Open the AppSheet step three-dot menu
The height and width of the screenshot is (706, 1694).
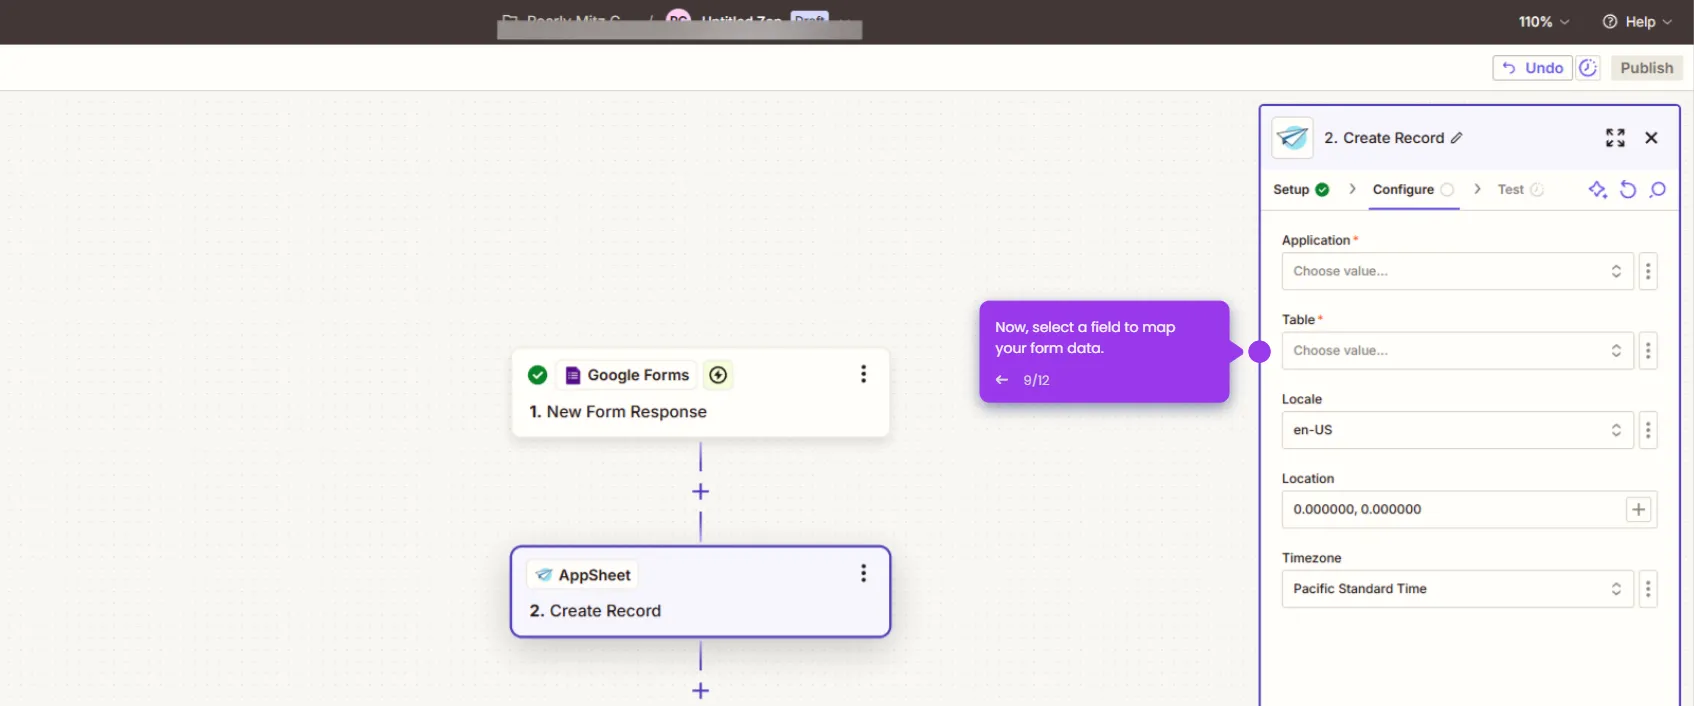coord(863,573)
